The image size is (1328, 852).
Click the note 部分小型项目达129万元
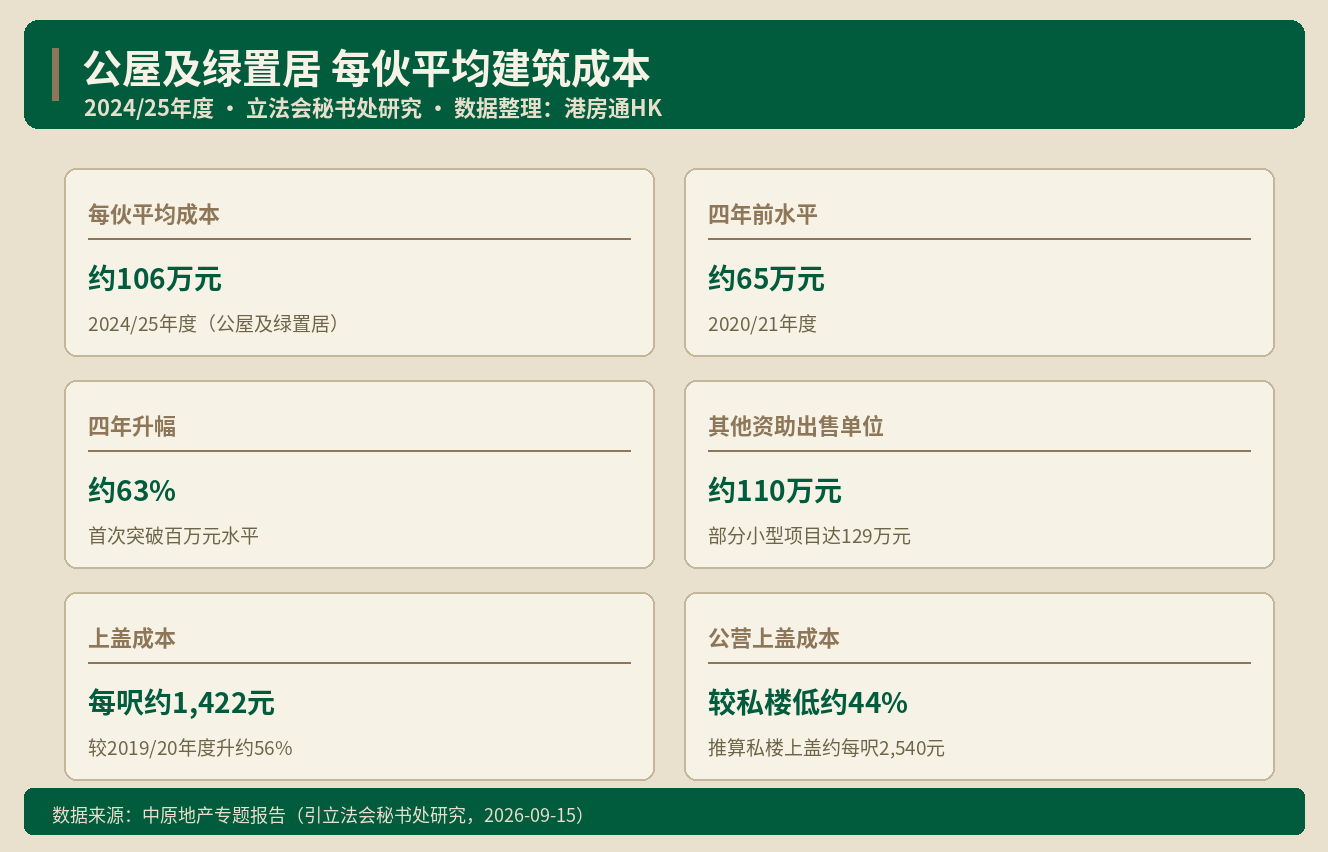point(809,536)
